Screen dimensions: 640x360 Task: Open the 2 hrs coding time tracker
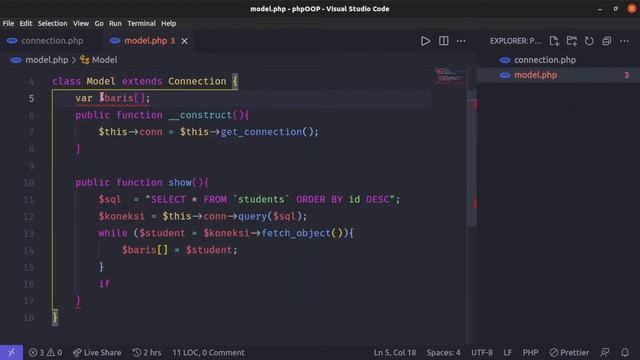147,352
